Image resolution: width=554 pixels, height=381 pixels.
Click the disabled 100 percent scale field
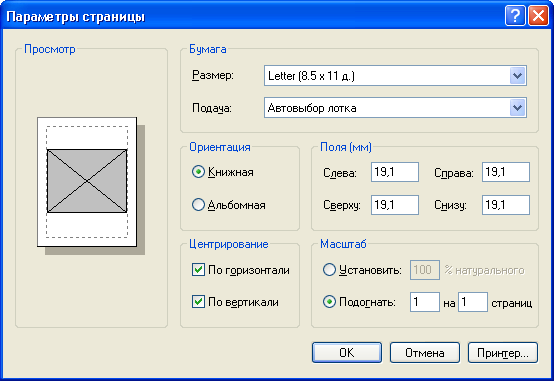coord(425,270)
